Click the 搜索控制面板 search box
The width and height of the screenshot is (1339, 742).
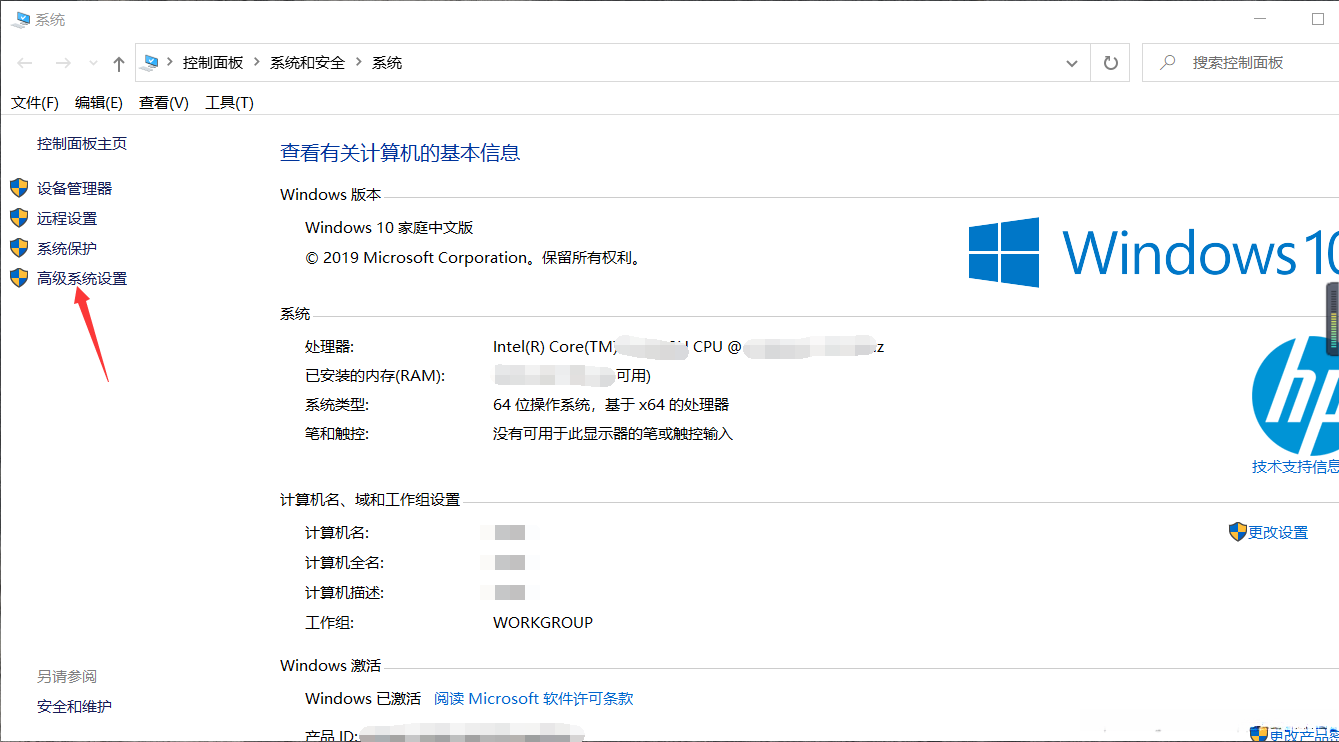tap(1240, 63)
